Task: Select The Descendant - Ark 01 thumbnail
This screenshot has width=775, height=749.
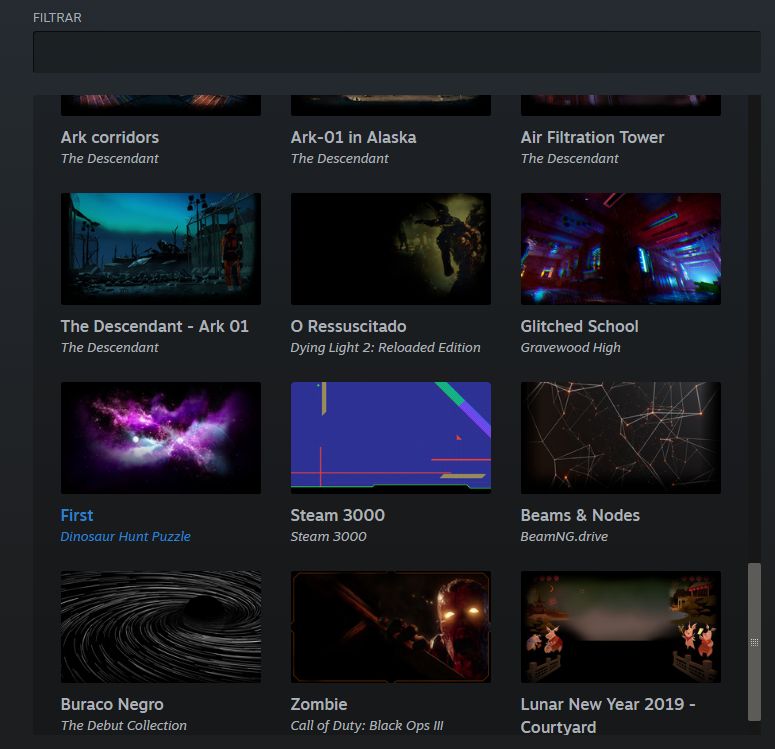Action: pos(161,249)
